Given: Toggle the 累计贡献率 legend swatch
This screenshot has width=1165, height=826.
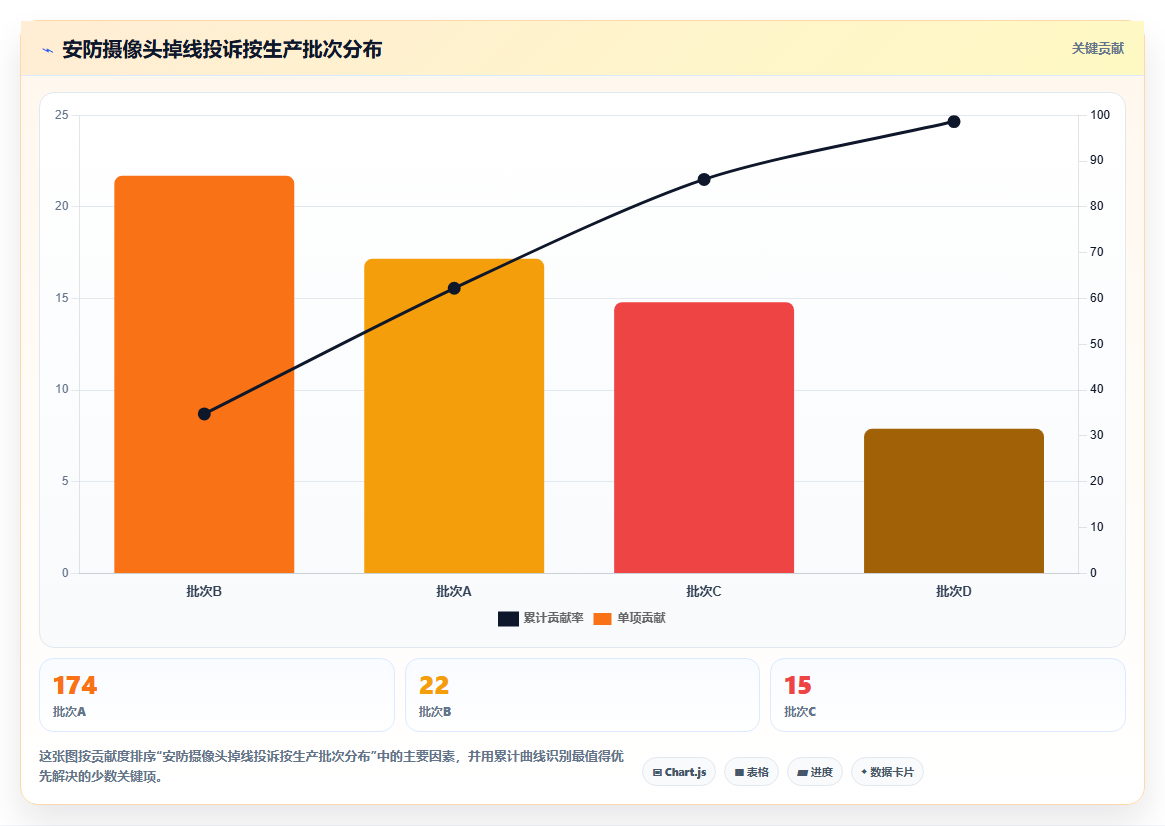Looking at the screenshot, I should (508, 619).
